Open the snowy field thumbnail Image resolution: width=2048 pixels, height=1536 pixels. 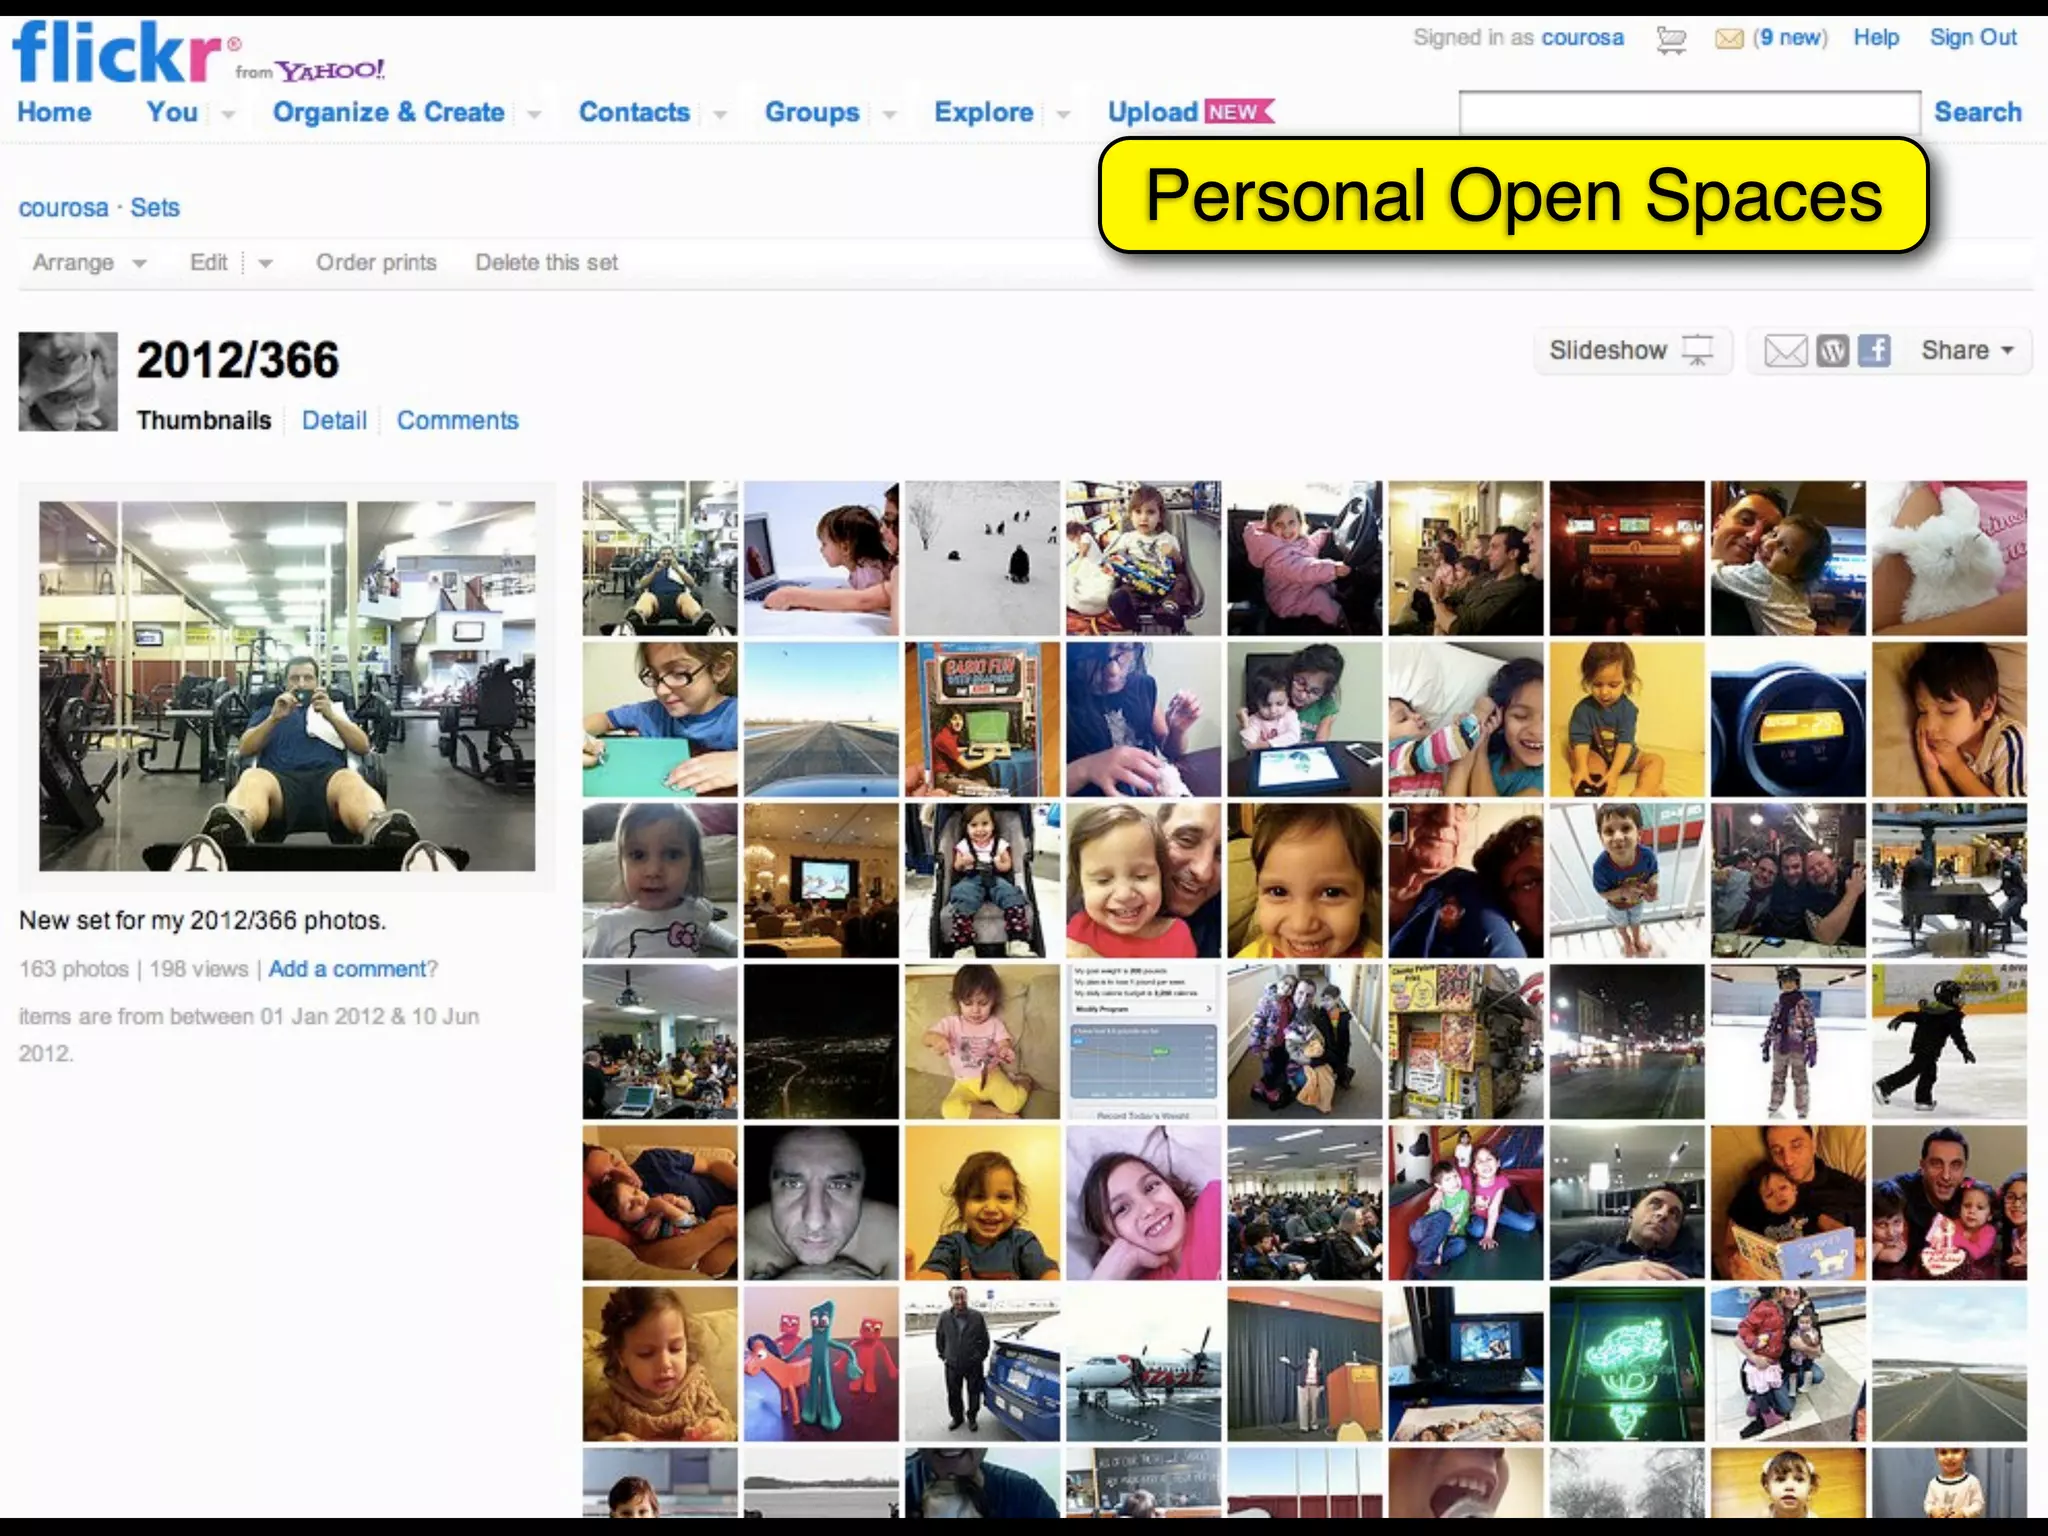(x=982, y=558)
